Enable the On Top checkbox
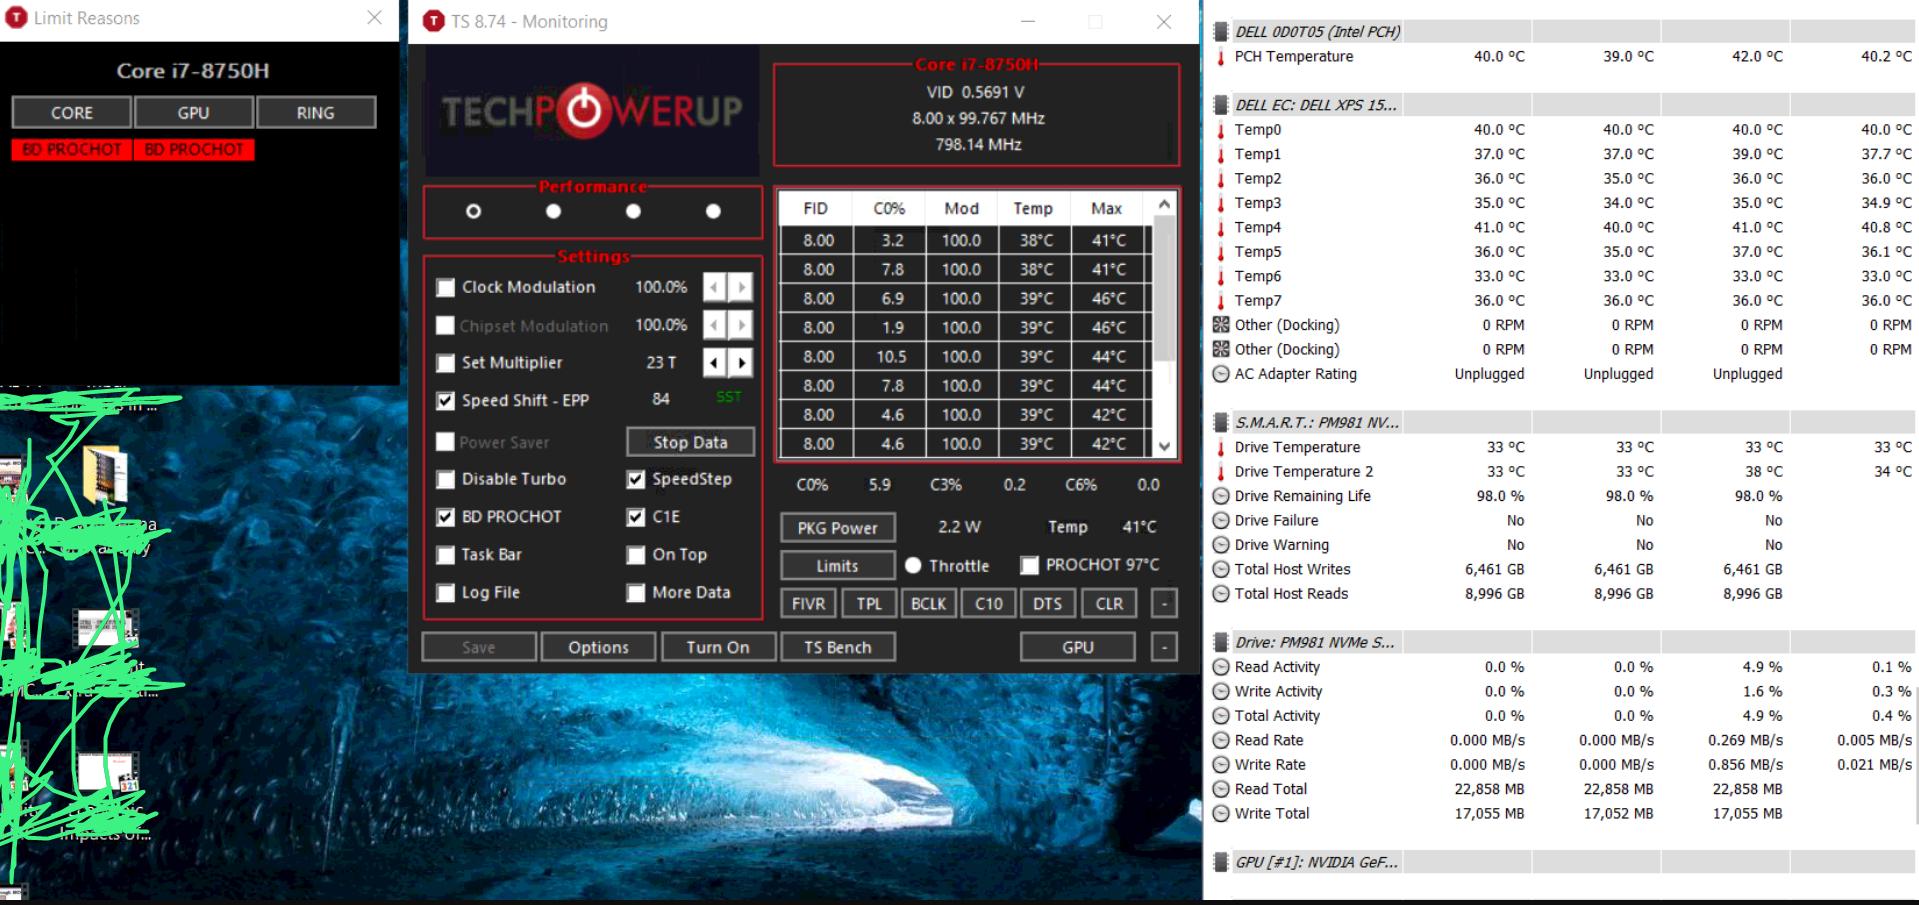This screenshot has height=905, width=1919. point(635,555)
